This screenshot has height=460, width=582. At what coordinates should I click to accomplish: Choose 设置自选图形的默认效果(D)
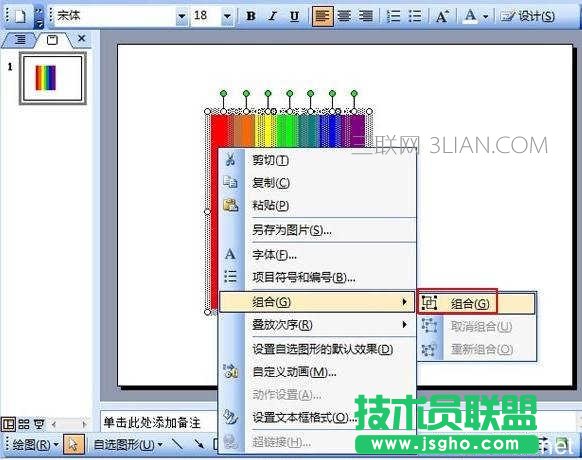pyautogui.click(x=322, y=349)
